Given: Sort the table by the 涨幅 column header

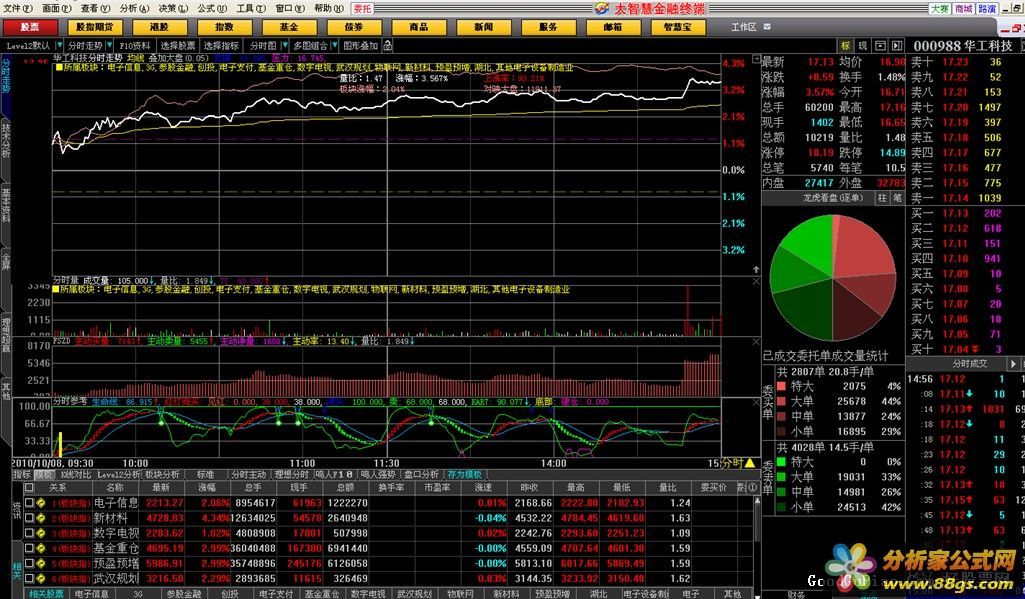Looking at the screenshot, I should pyautogui.click(x=207, y=487).
